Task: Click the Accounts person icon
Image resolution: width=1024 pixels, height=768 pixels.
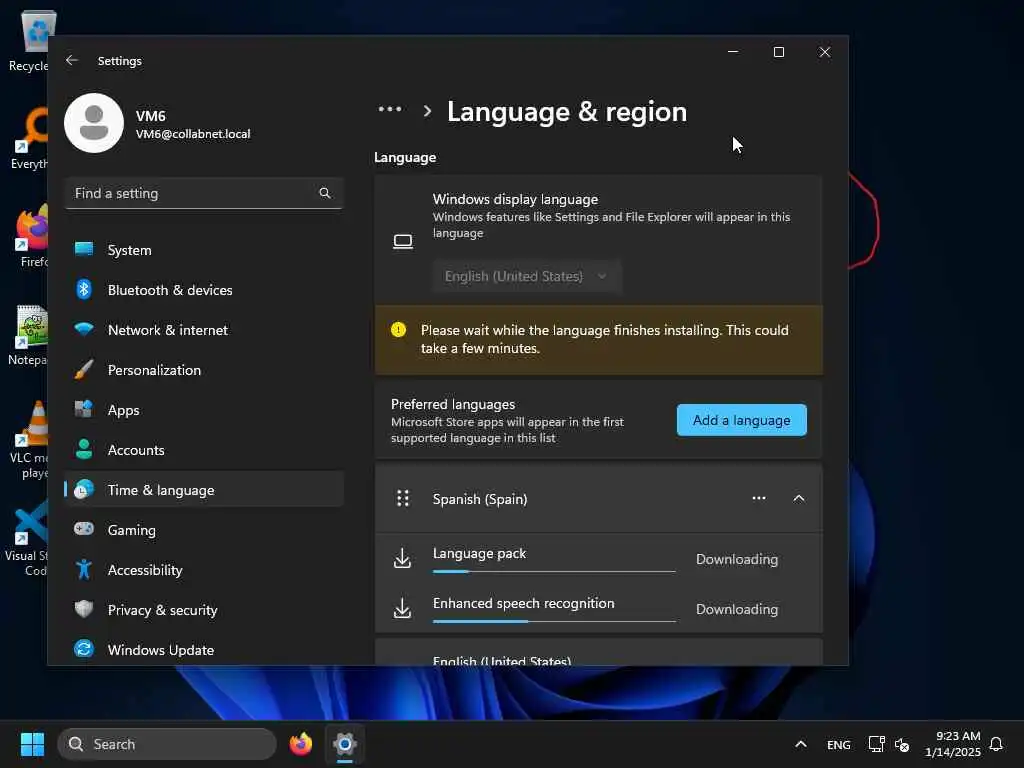Action: [84, 449]
